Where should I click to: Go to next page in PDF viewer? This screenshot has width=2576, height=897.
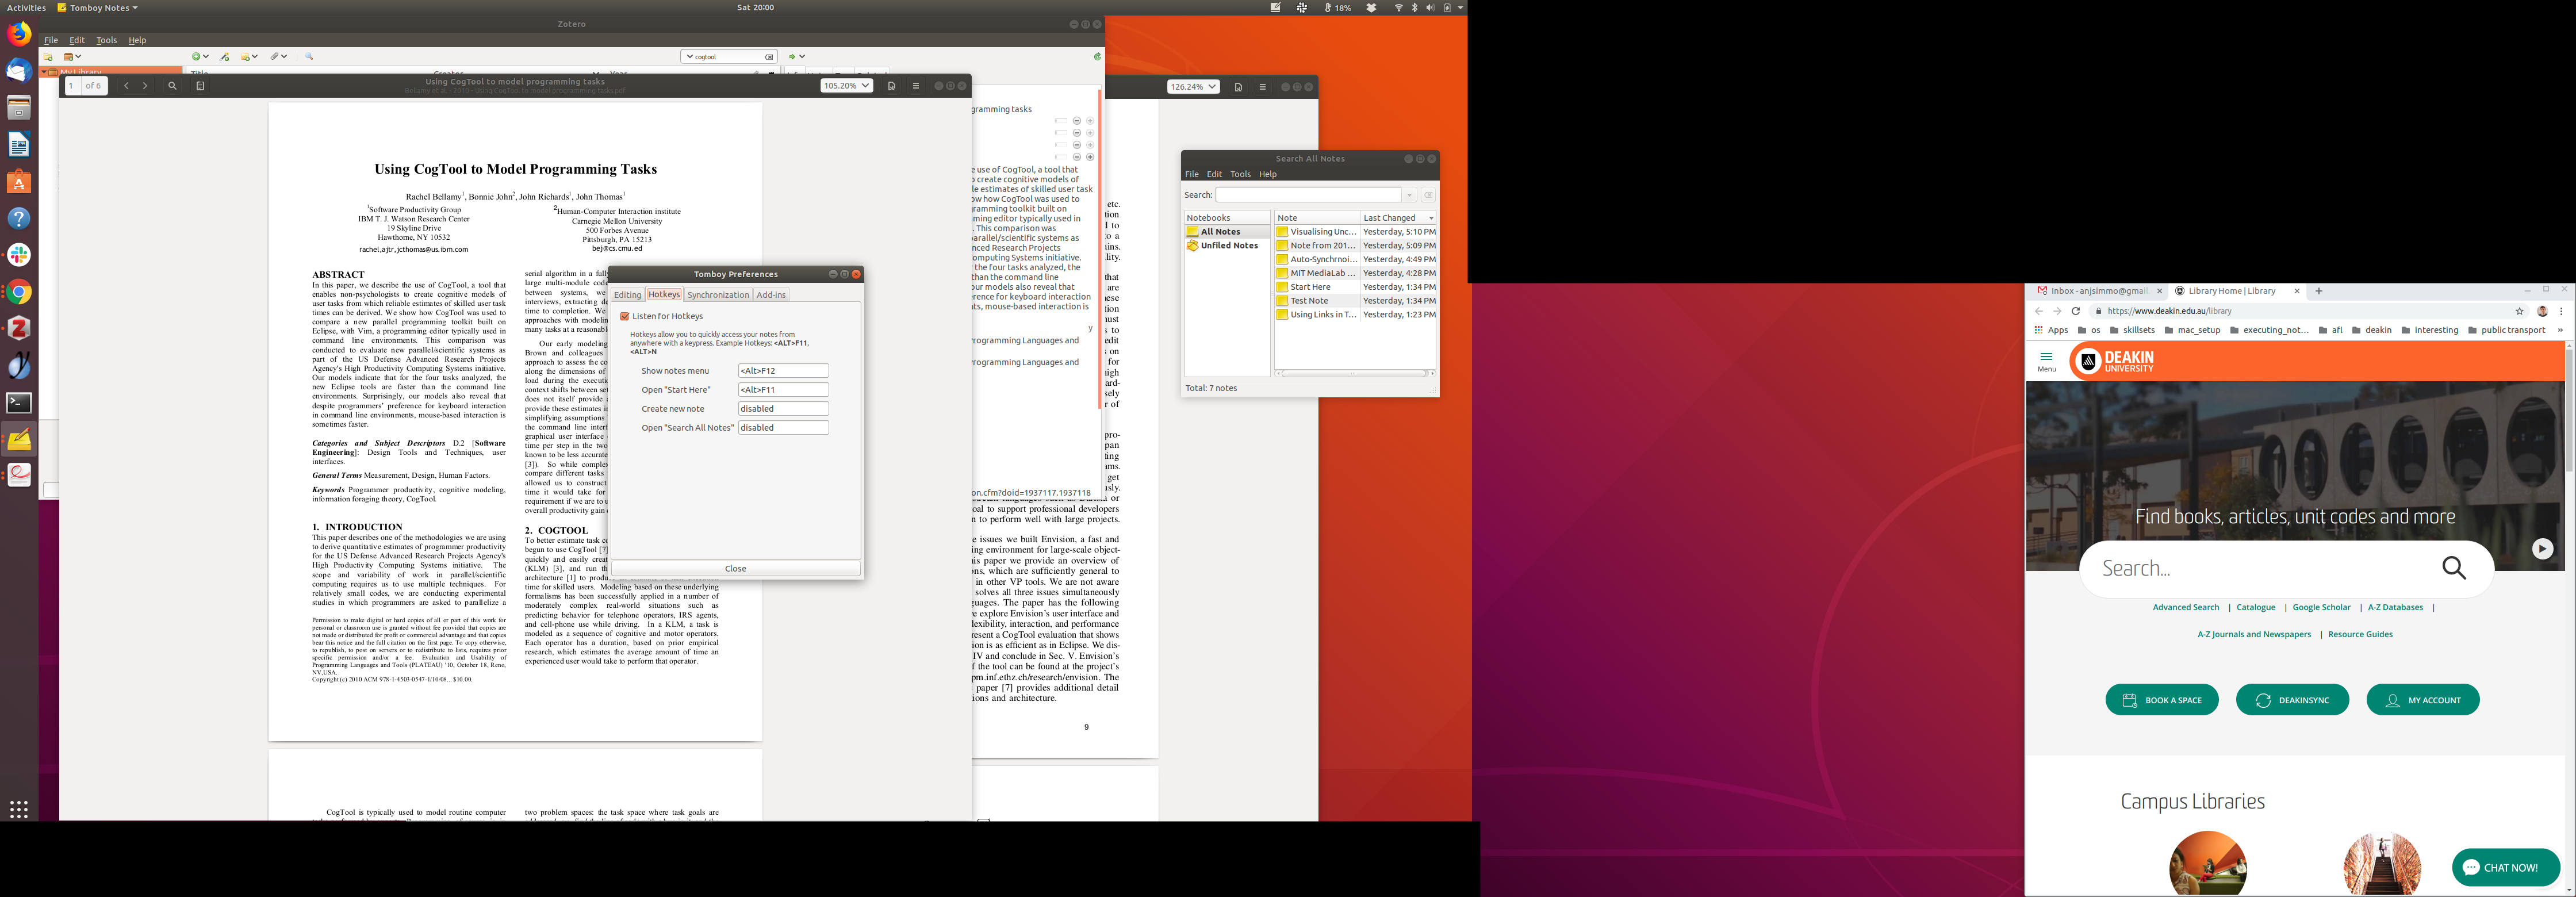(x=145, y=86)
